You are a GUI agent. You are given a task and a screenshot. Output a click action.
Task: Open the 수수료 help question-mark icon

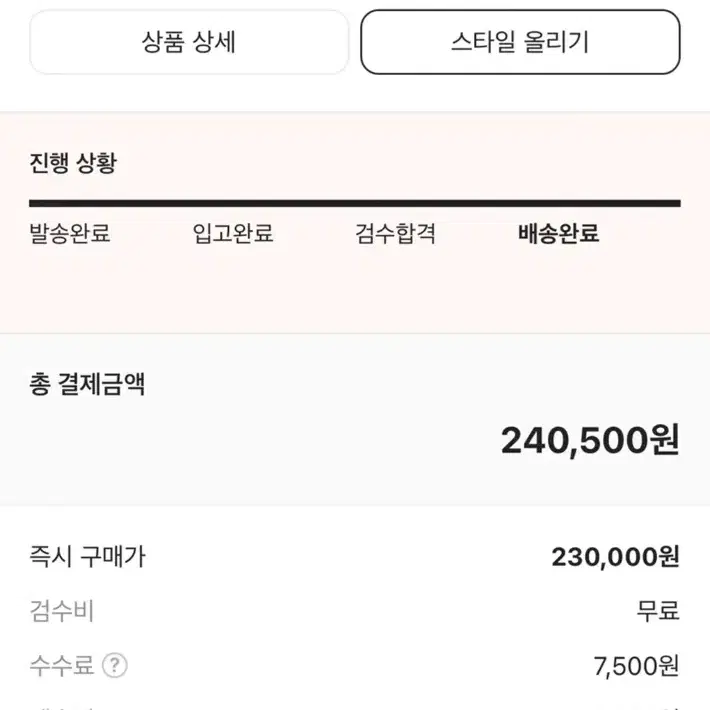tap(115, 665)
